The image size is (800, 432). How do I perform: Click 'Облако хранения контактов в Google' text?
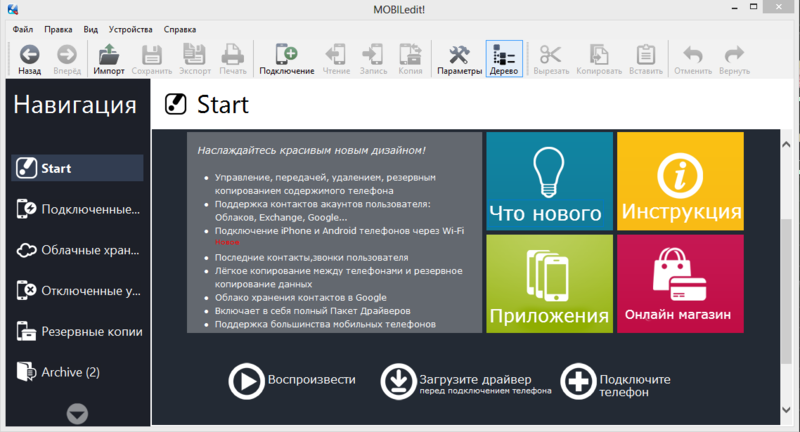[301, 297]
